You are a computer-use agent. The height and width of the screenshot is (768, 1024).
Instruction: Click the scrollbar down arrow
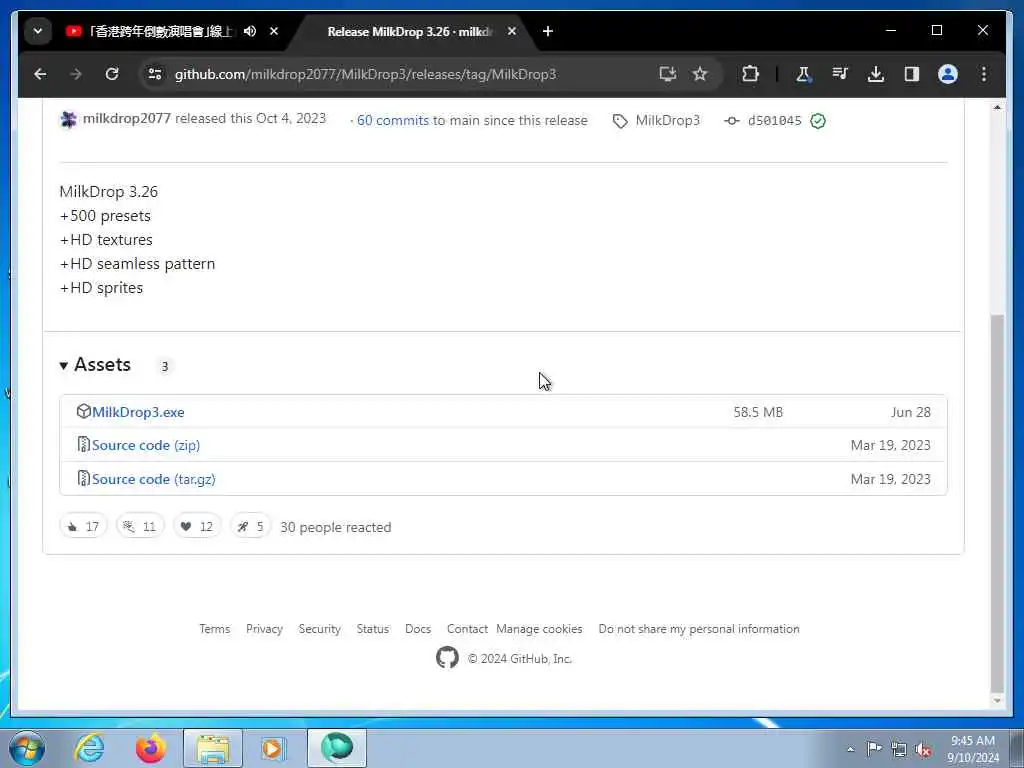(x=997, y=701)
